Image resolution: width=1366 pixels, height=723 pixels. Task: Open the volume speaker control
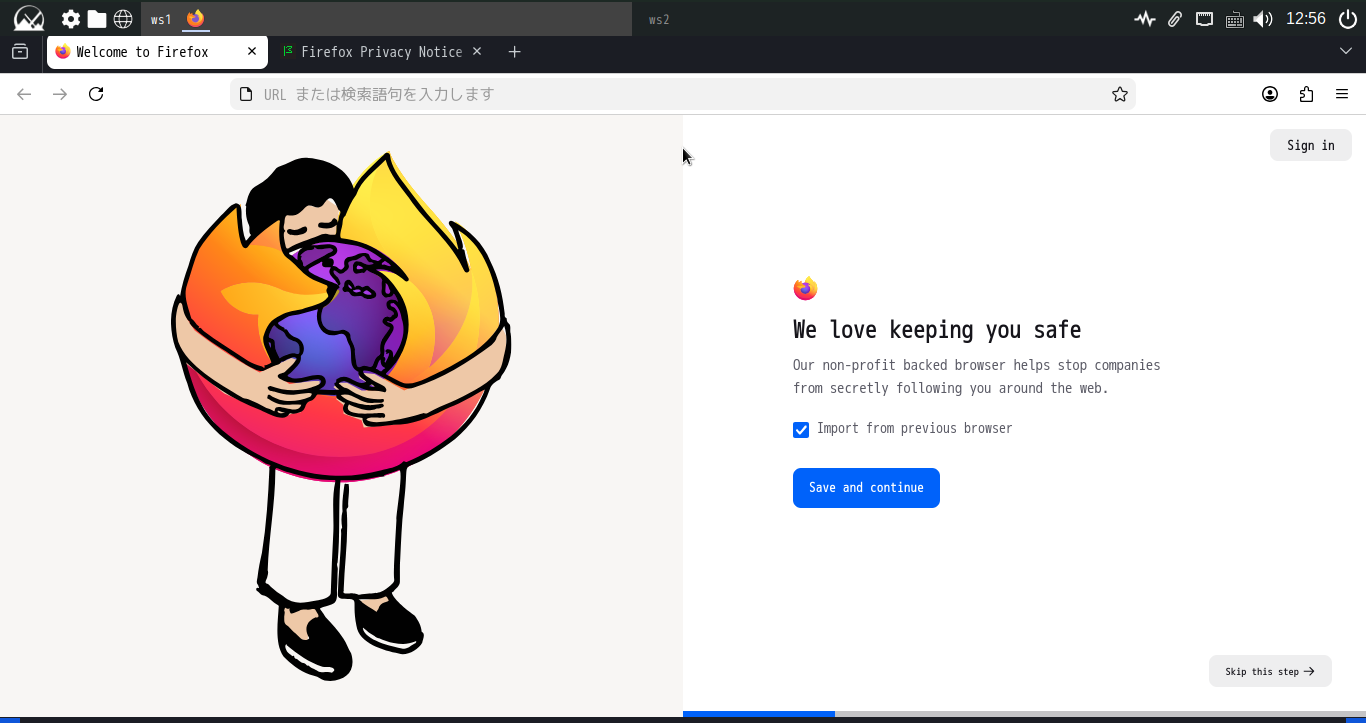pos(1263,19)
